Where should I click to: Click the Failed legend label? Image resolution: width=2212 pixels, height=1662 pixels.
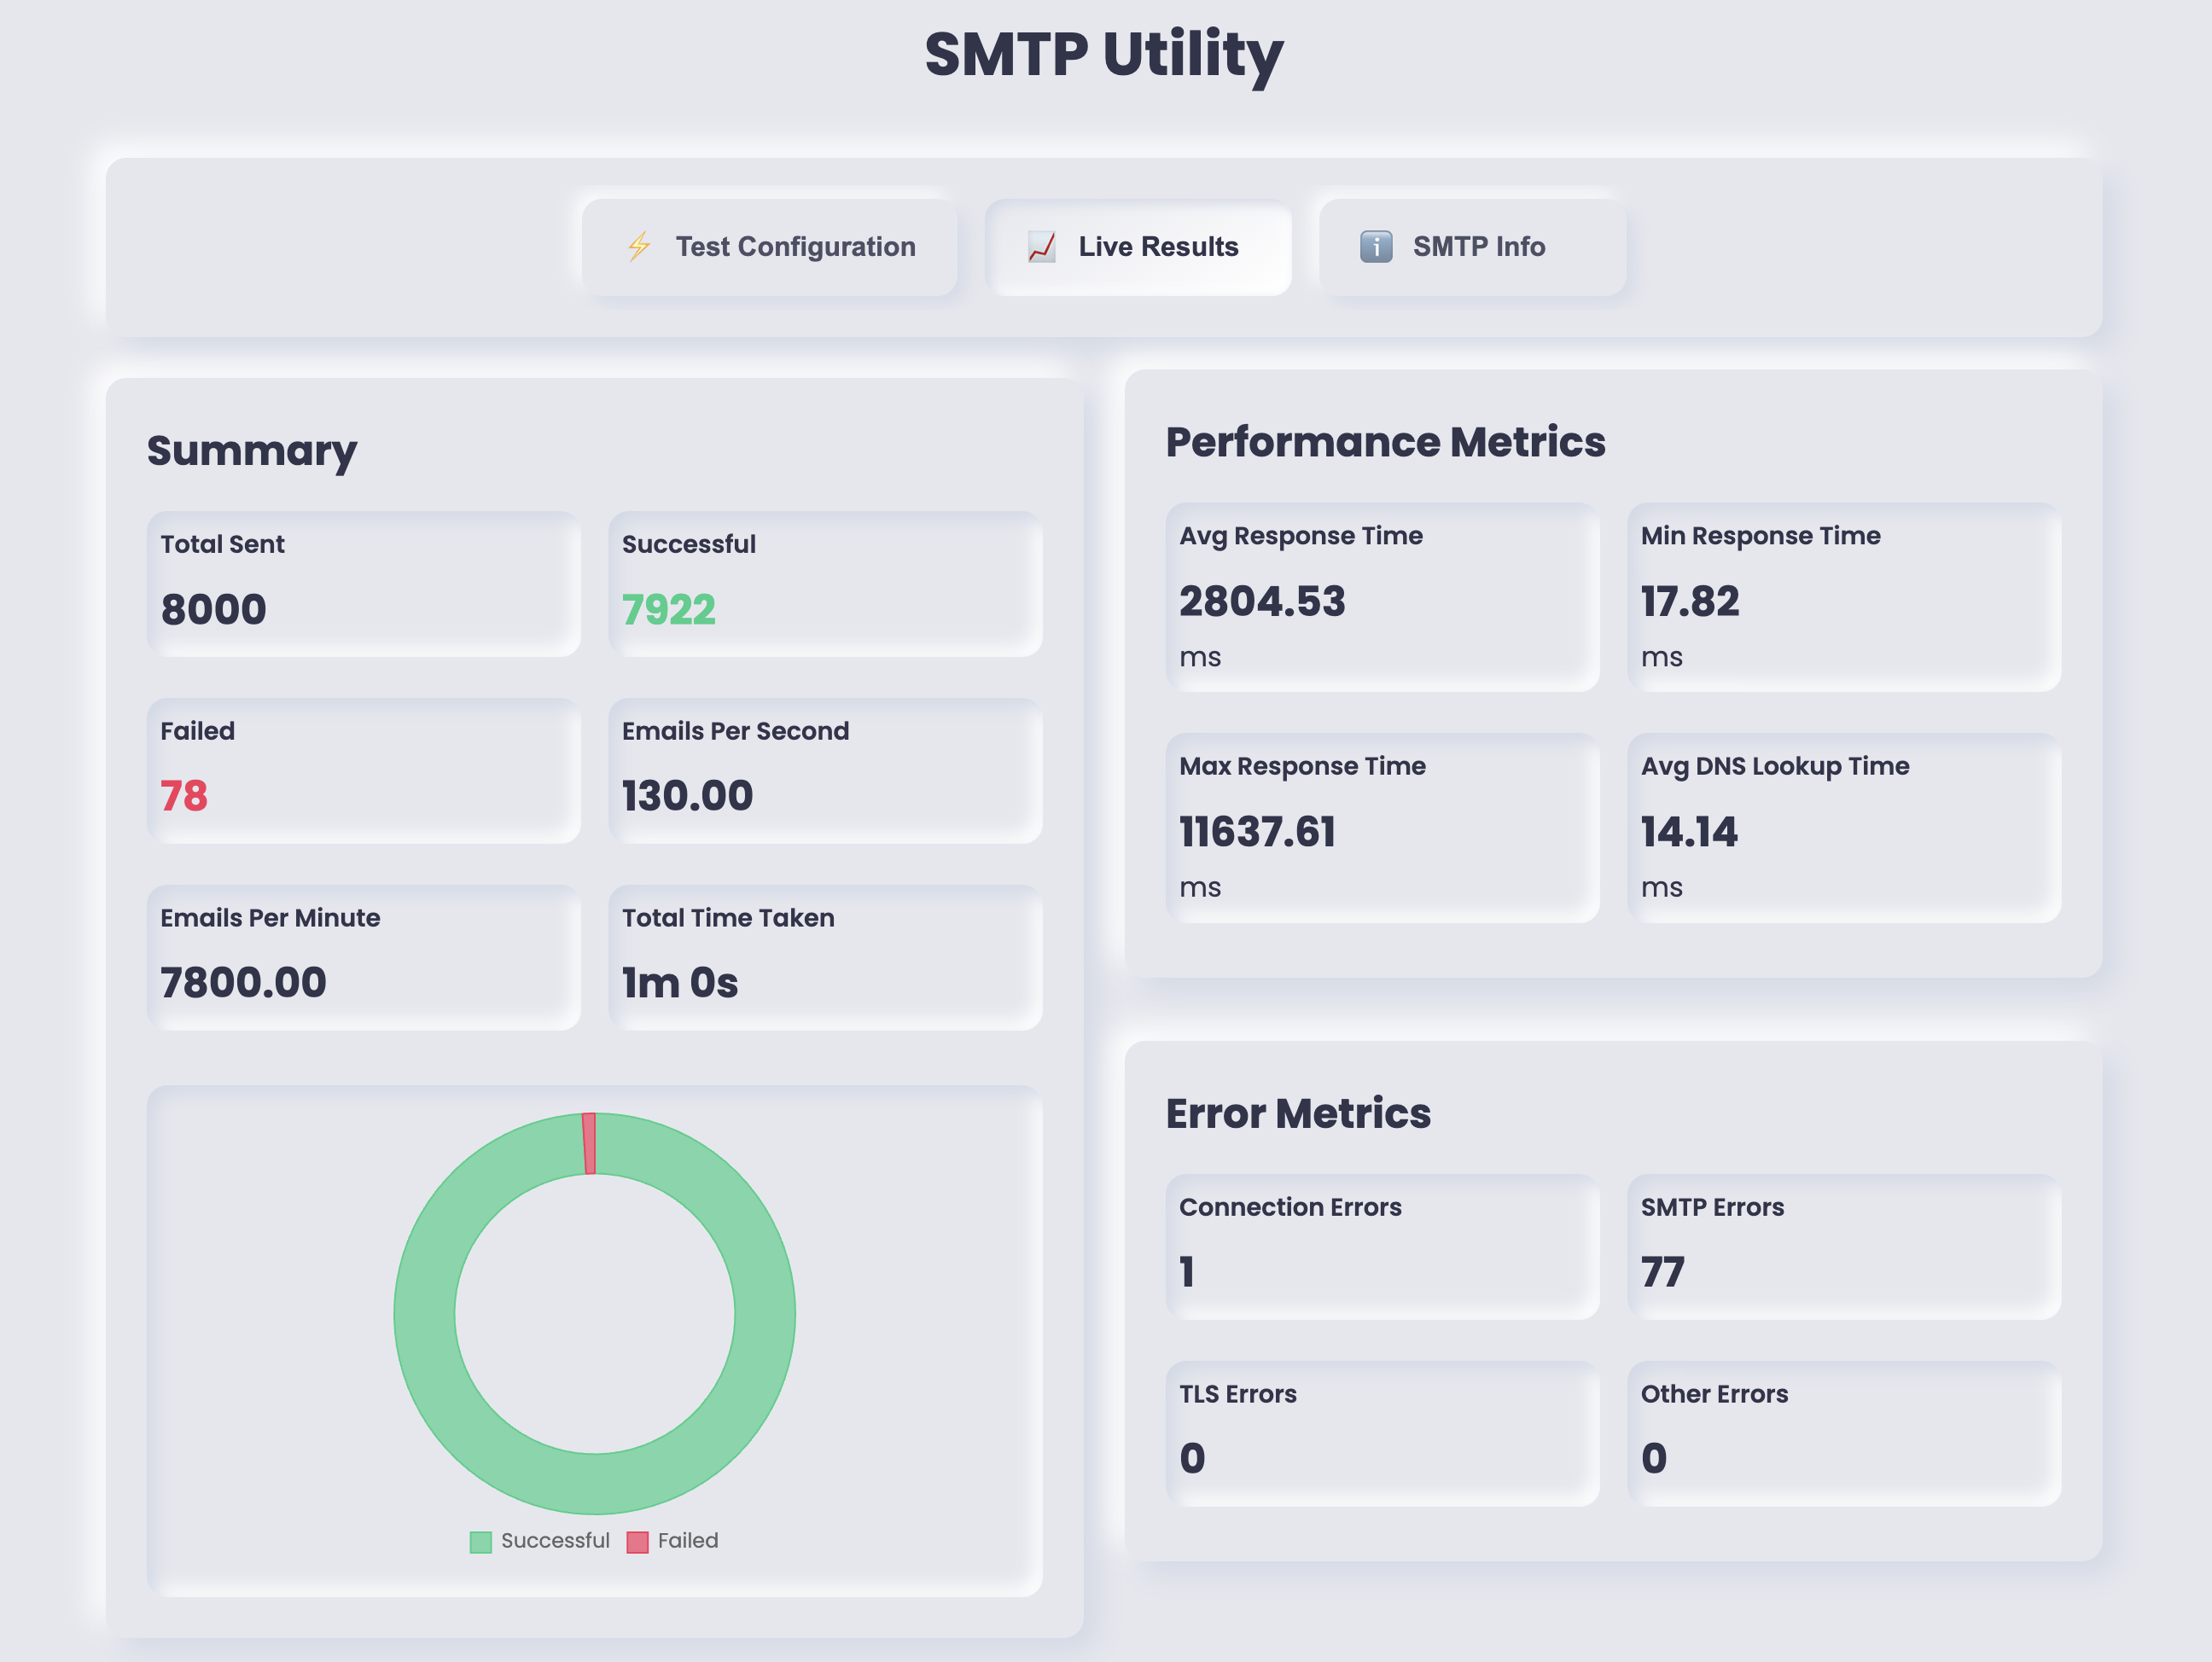point(688,1540)
